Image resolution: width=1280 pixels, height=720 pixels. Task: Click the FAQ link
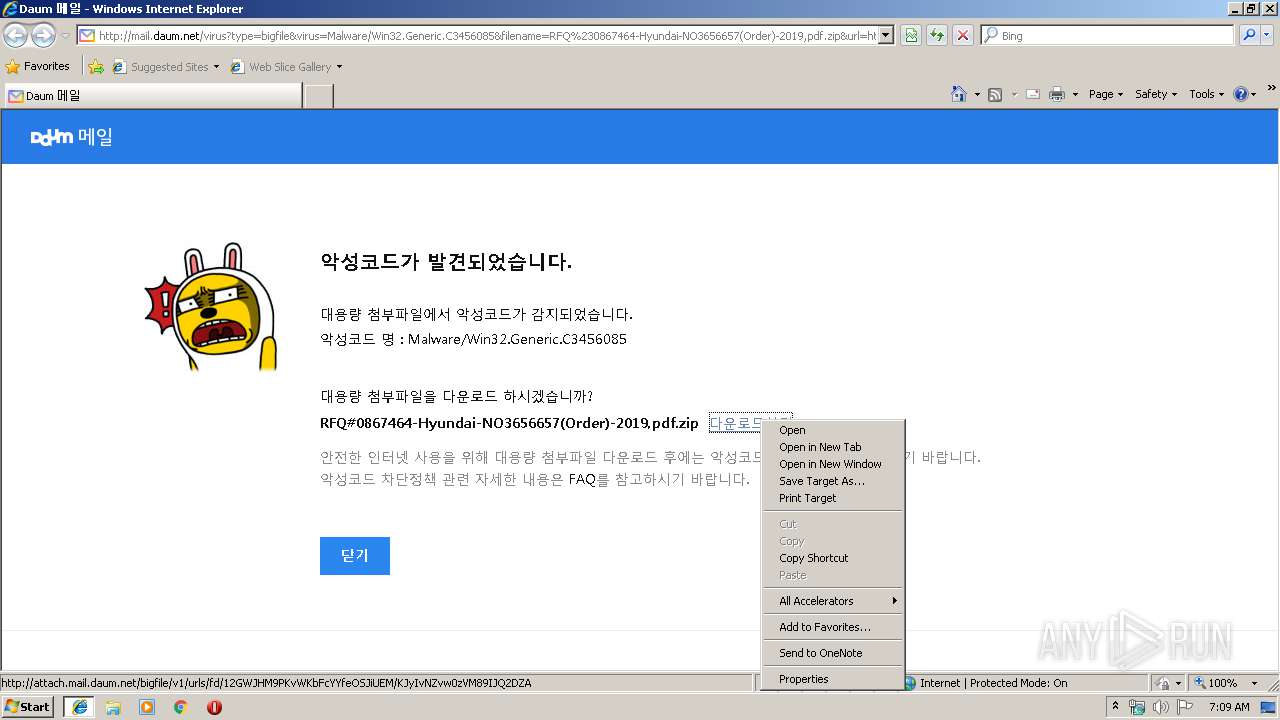(582, 479)
